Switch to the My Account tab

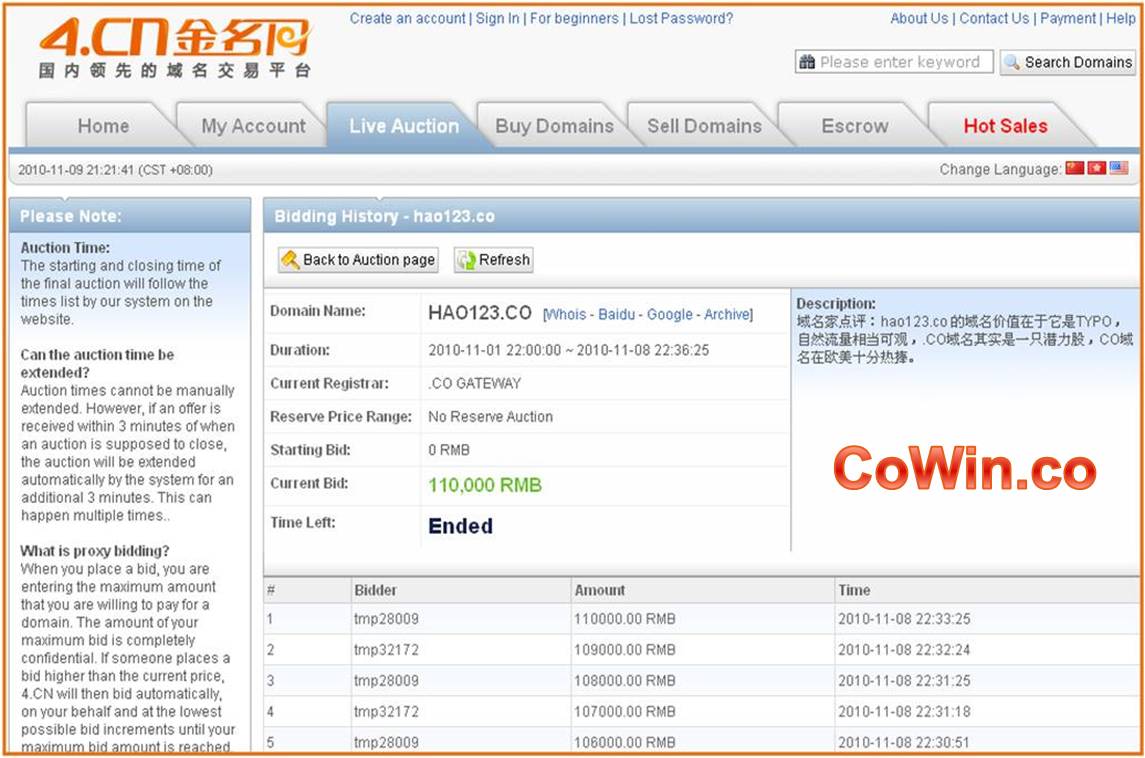253,127
